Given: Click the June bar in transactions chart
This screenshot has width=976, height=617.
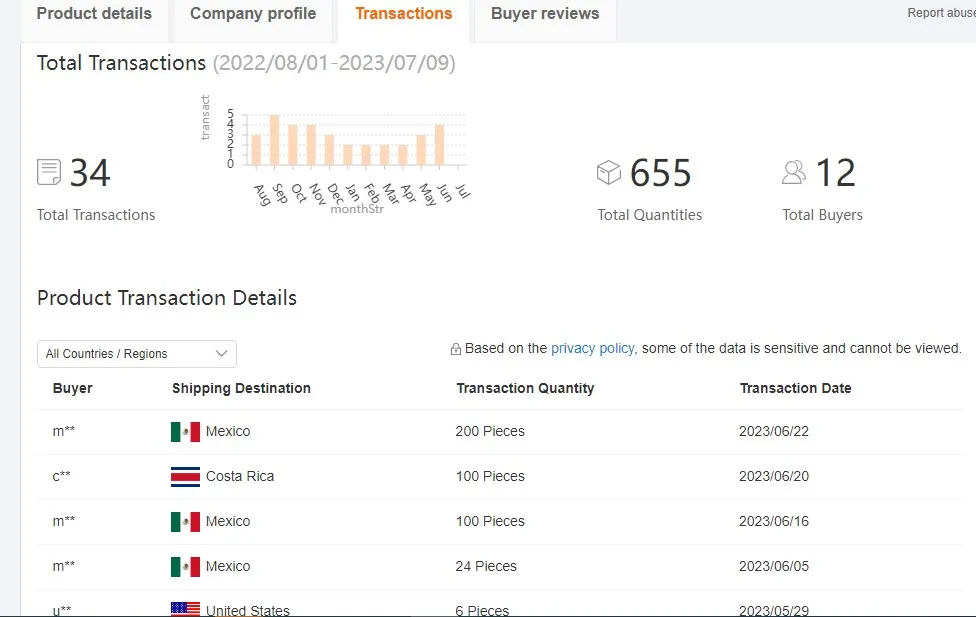Looking at the screenshot, I should (439, 145).
